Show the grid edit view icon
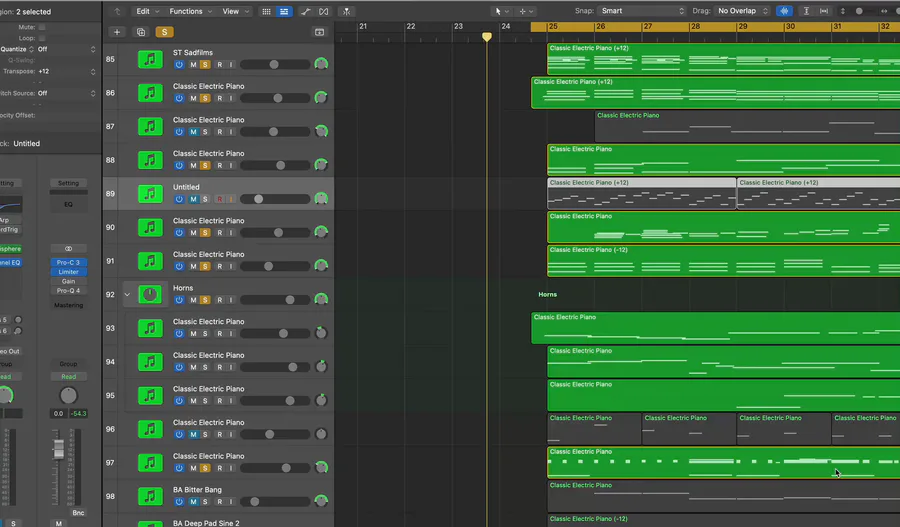The height and width of the screenshot is (527, 900). pyautogui.click(x=266, y=11)
